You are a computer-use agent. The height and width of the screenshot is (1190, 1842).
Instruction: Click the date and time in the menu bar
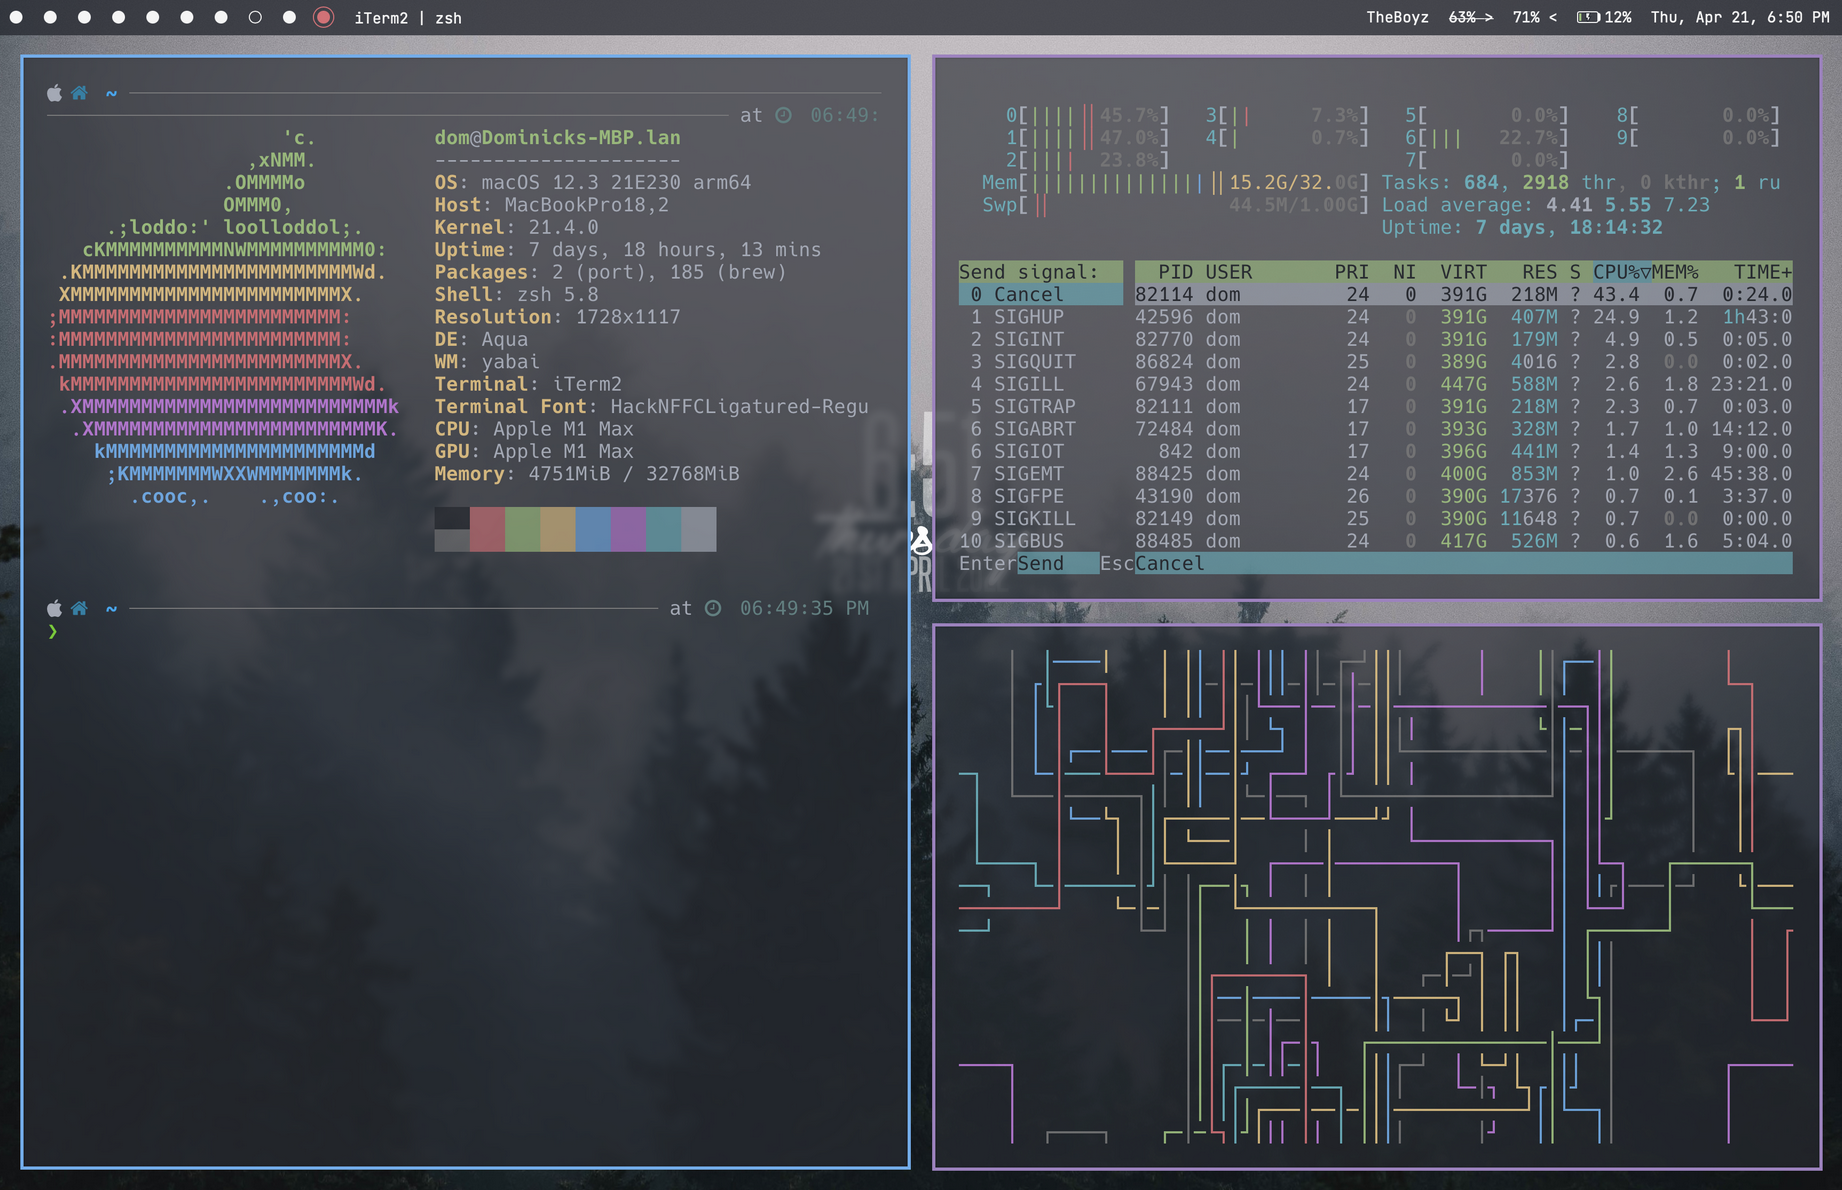1740,17
